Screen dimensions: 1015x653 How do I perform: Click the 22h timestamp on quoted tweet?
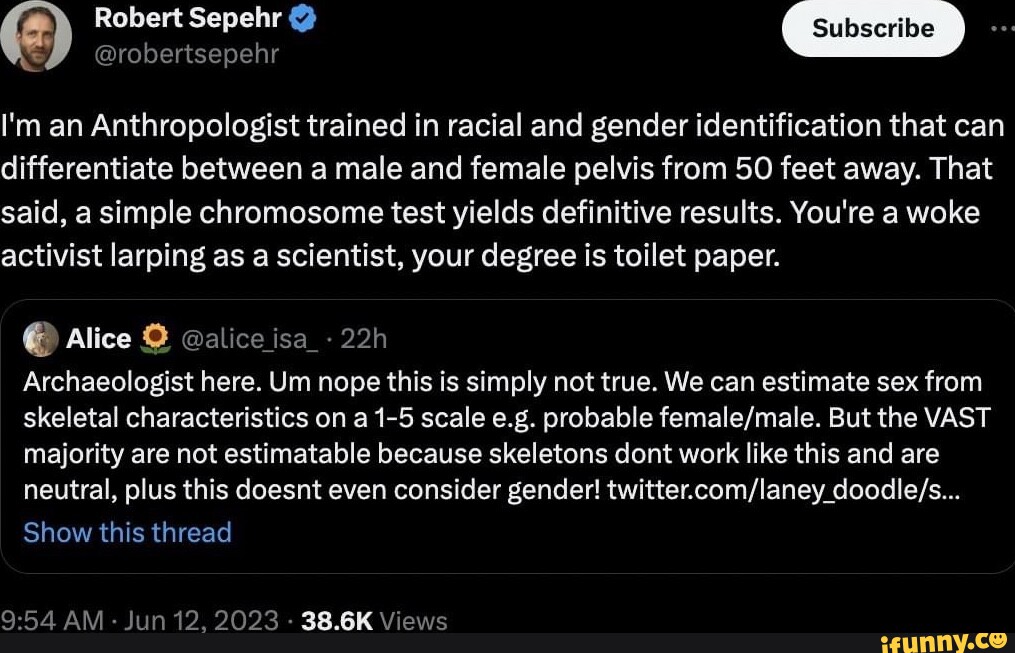tap(364, 340)
